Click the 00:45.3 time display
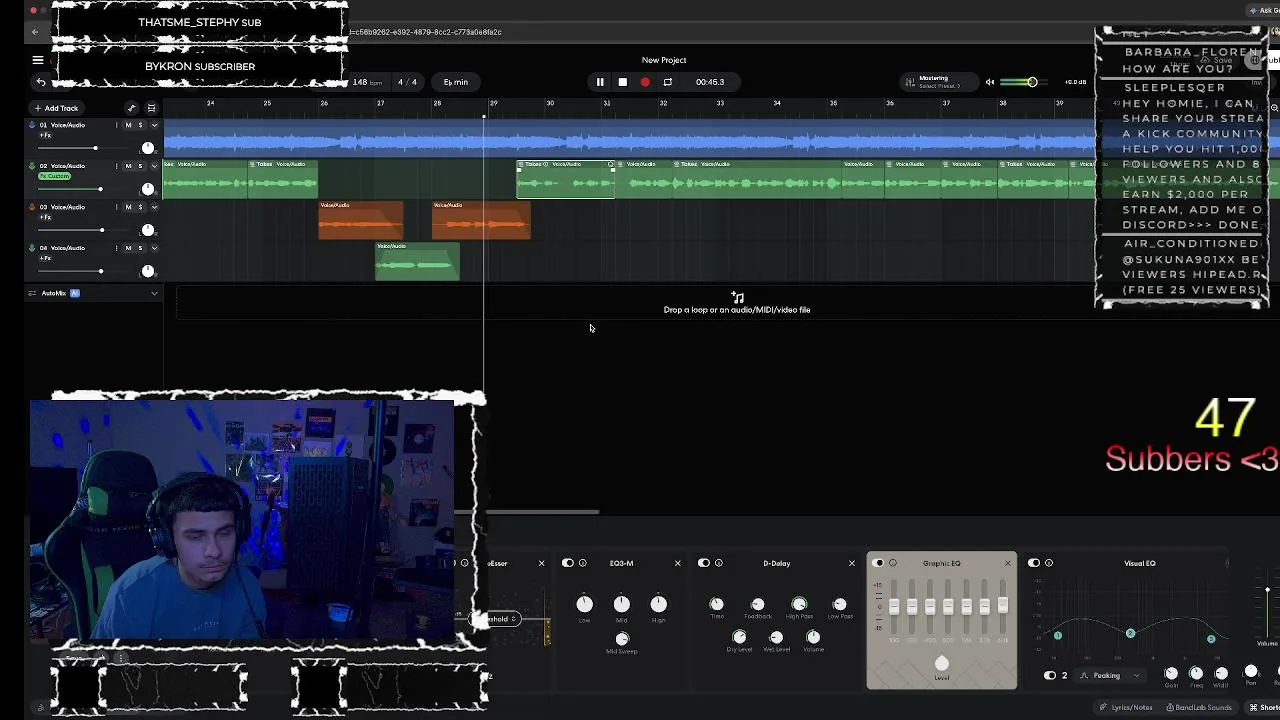Viewport: 1280px width, 720px height. [710, 82]
